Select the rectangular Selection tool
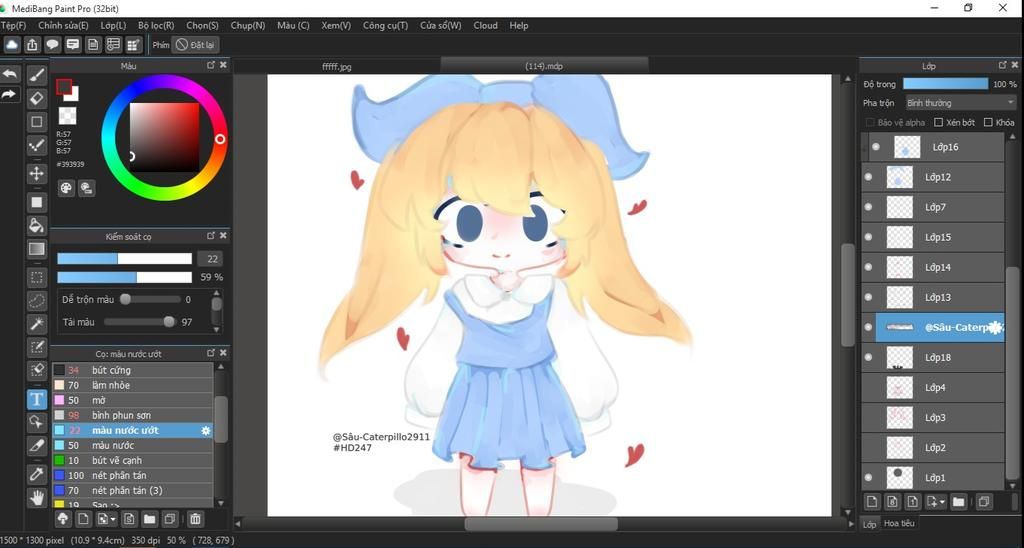 37,277
